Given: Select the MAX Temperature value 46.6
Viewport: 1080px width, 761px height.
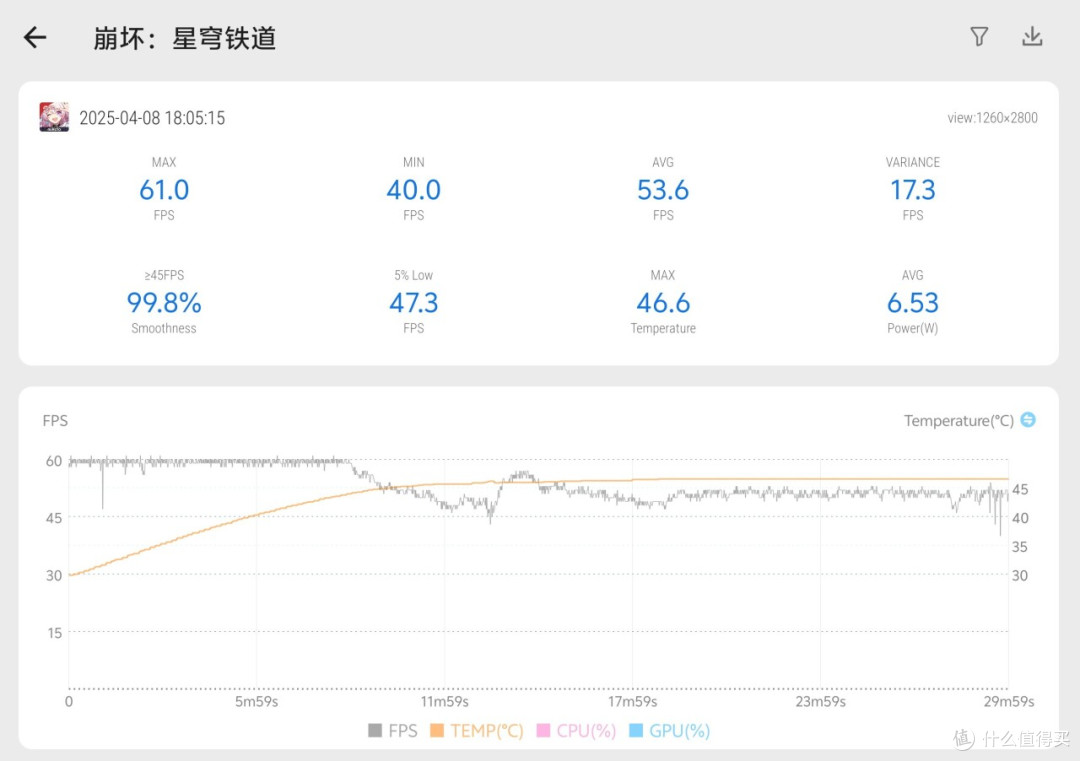Looking at the screenshot, I should tap(663, 302).
